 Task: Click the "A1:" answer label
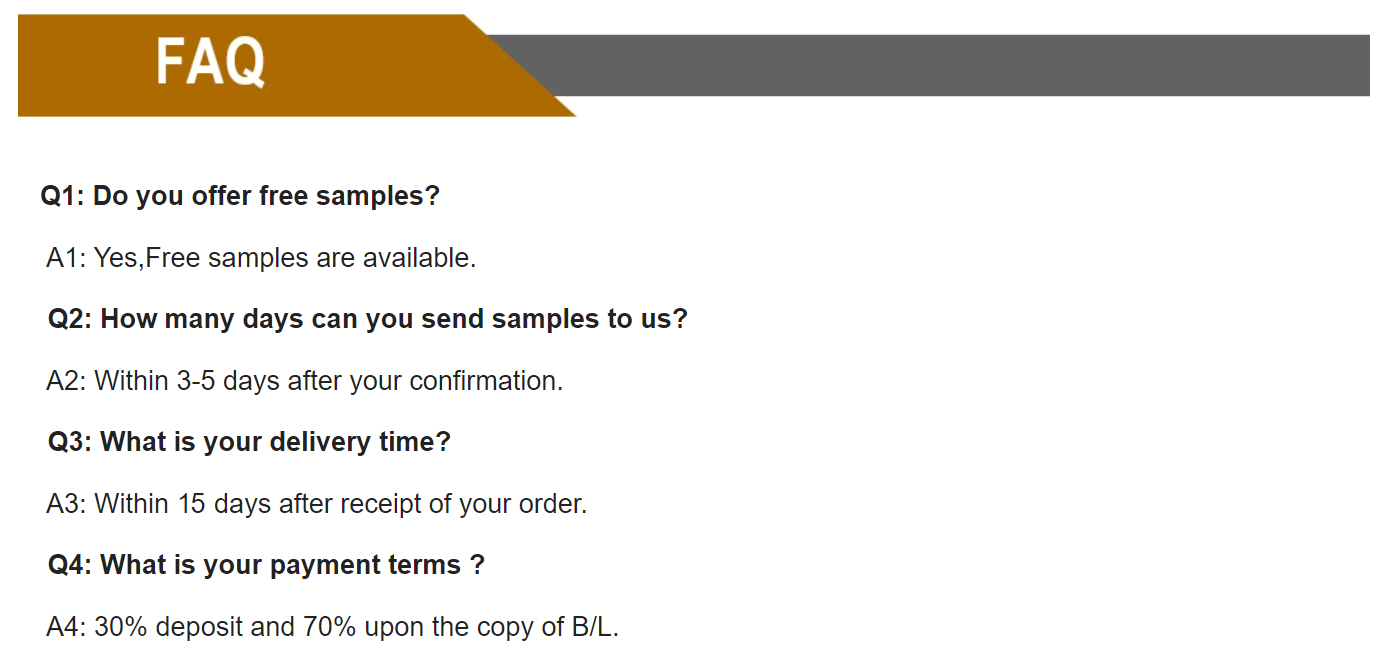(x=66, y=258)
